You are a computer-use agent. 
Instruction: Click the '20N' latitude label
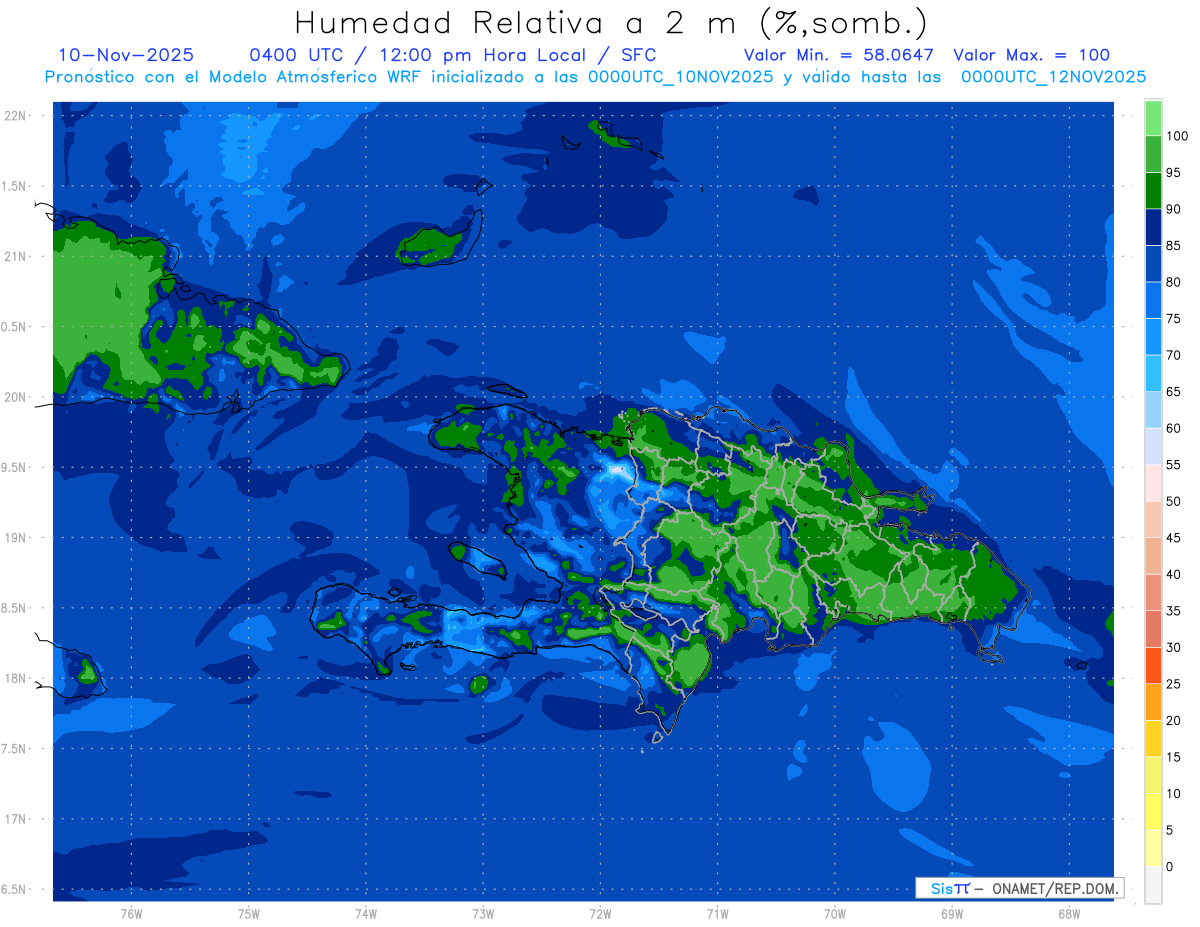pos(14,397)
